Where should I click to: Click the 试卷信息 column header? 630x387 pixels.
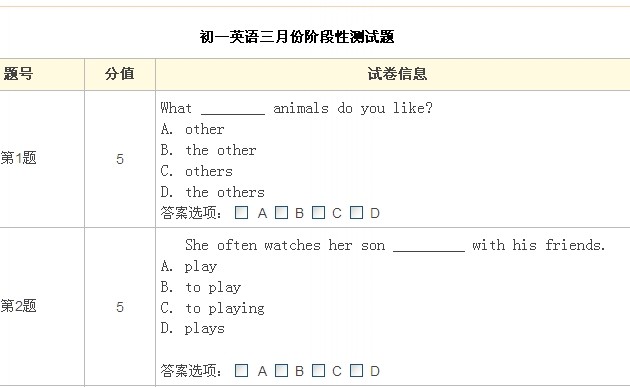click(397, 74)
